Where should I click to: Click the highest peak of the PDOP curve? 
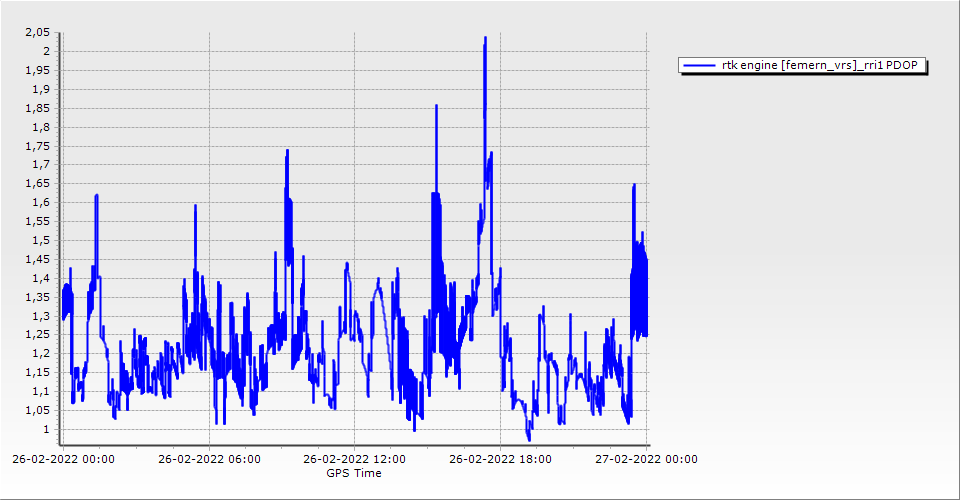point(485,38)
